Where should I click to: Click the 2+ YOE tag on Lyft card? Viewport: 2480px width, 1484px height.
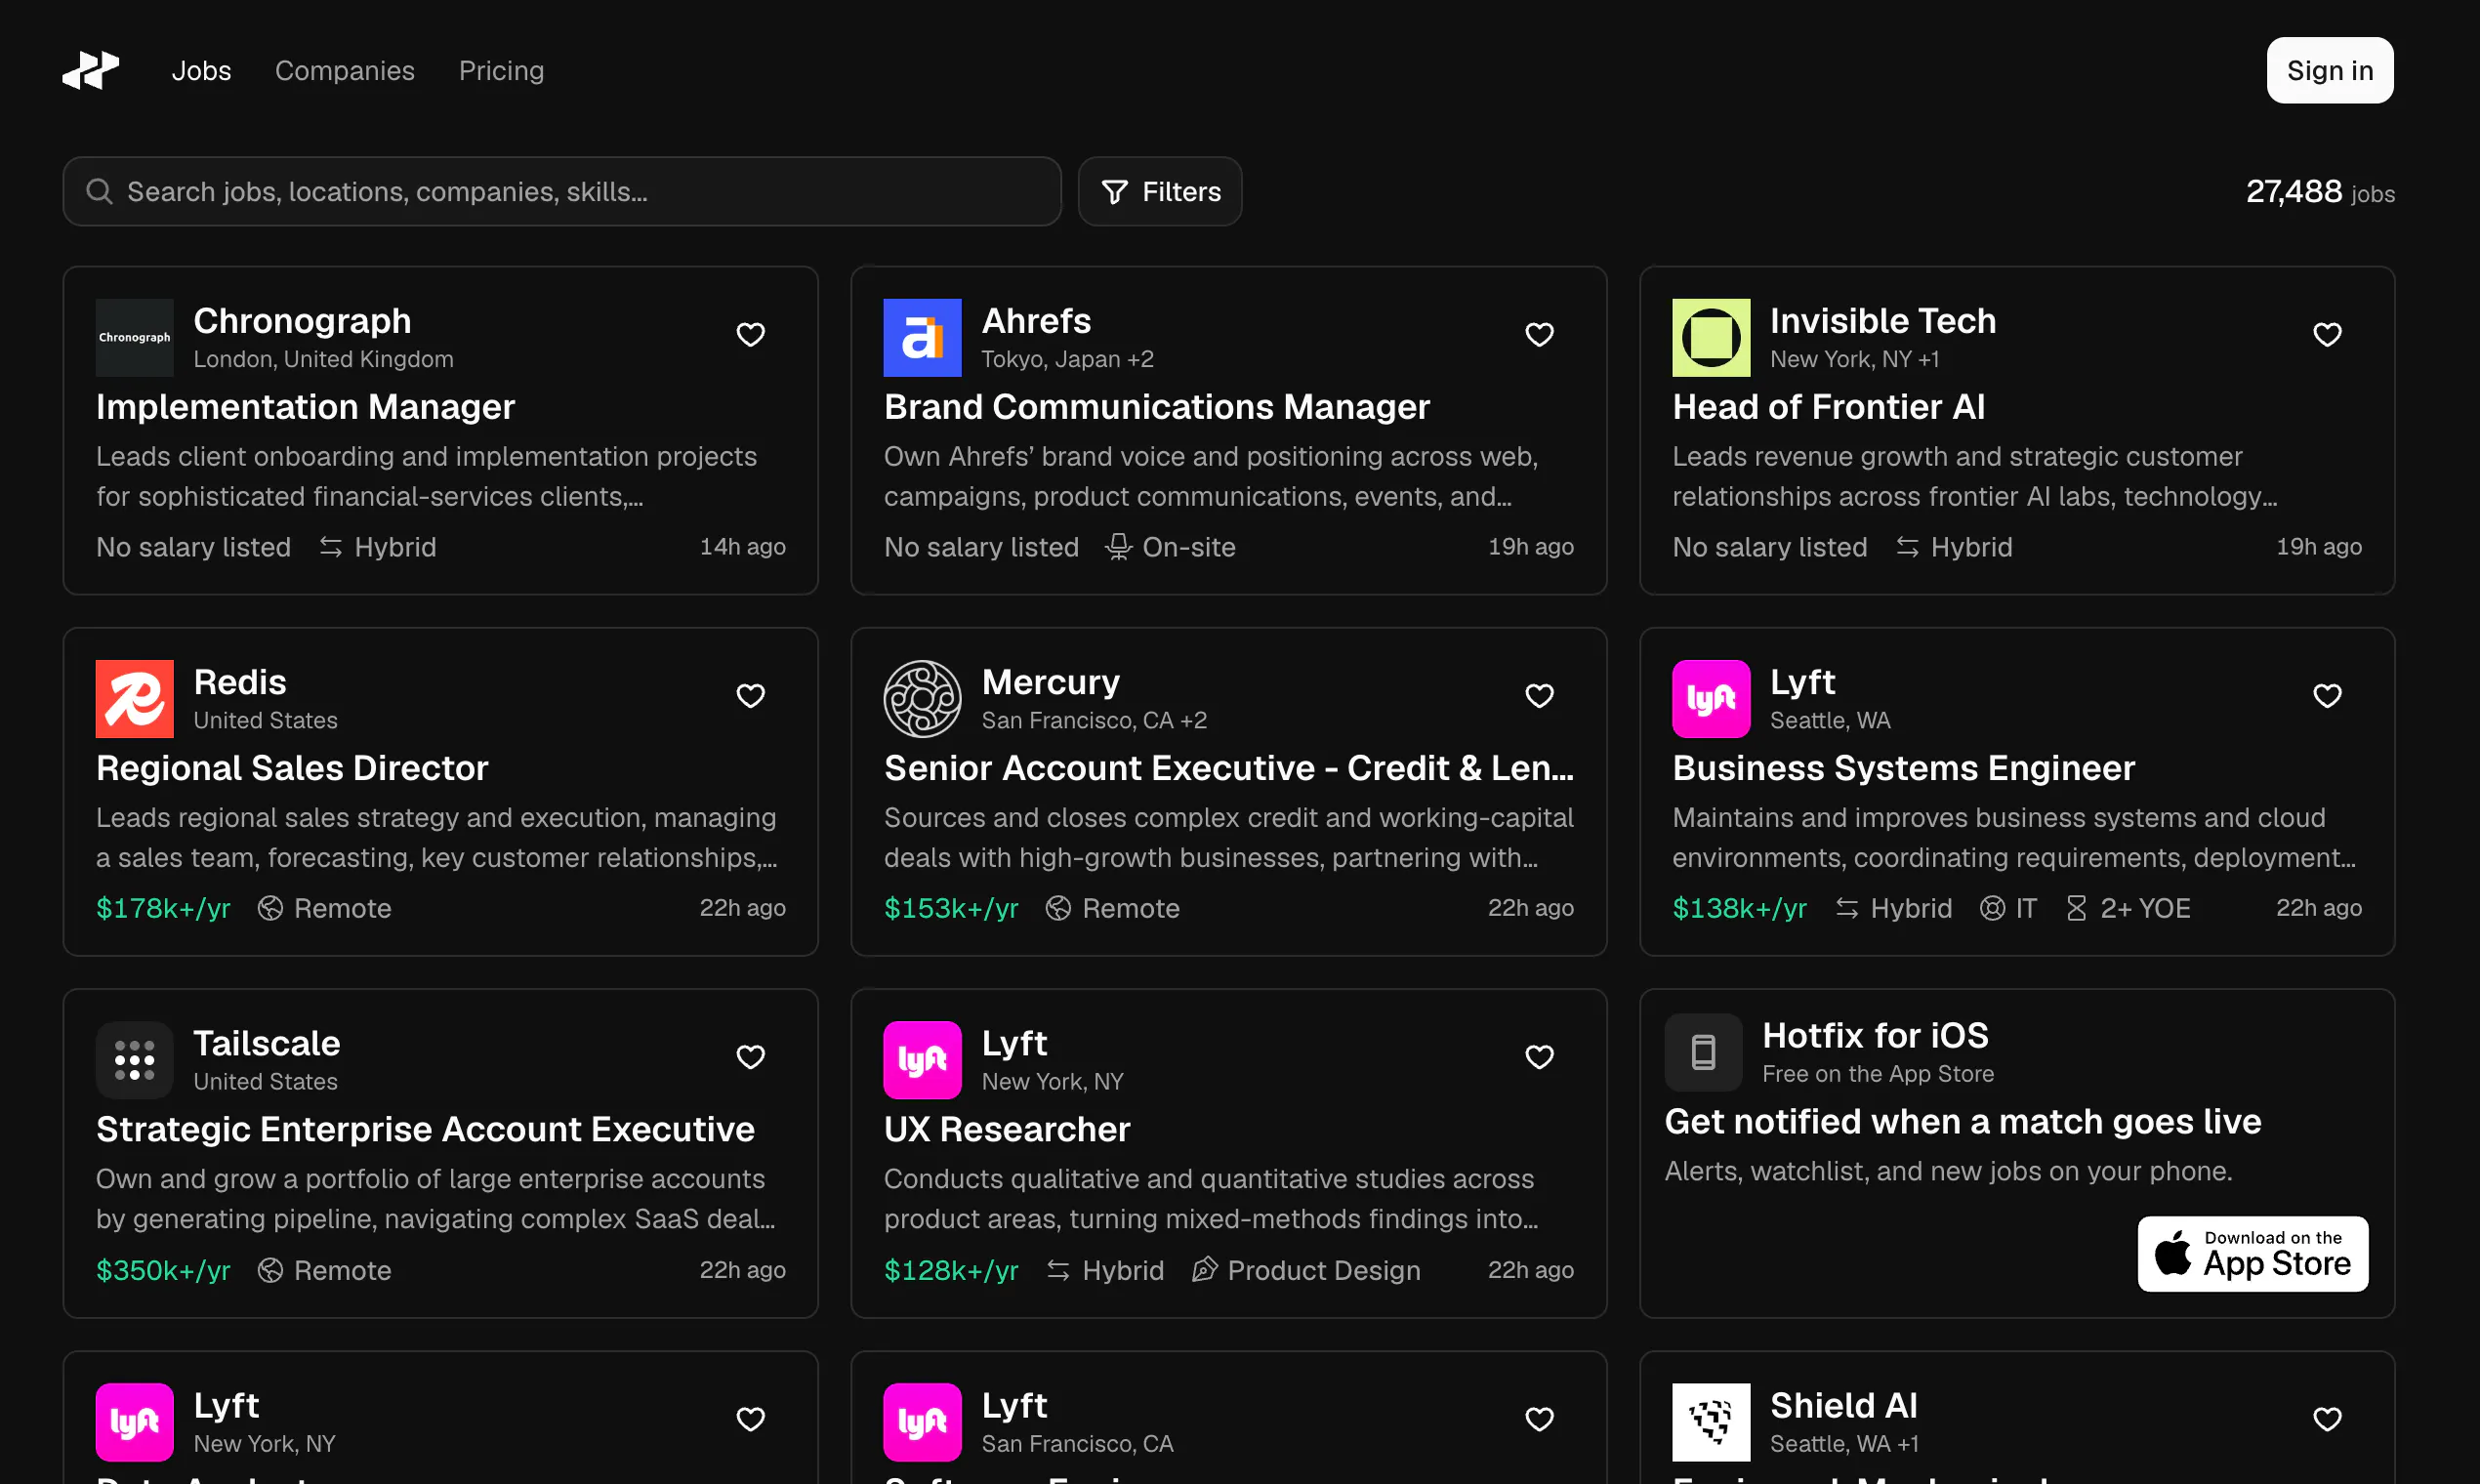tap(2128, 908)
